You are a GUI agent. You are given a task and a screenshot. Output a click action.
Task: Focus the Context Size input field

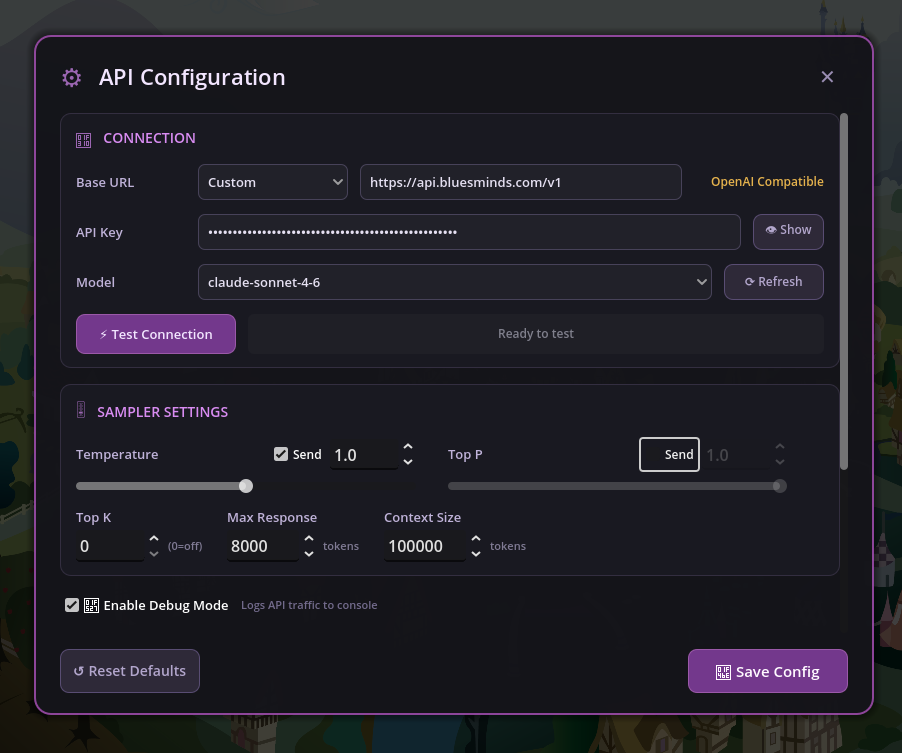click(x=424, y=546)
